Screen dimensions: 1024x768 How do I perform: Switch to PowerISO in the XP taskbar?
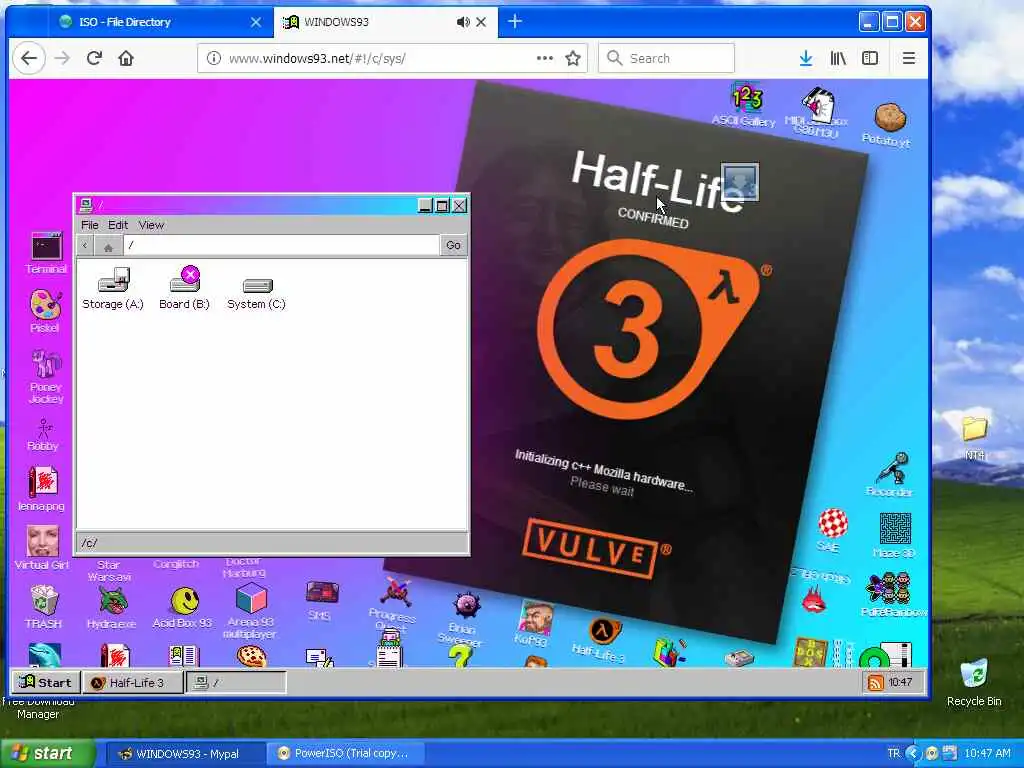[x=345, y=754]
